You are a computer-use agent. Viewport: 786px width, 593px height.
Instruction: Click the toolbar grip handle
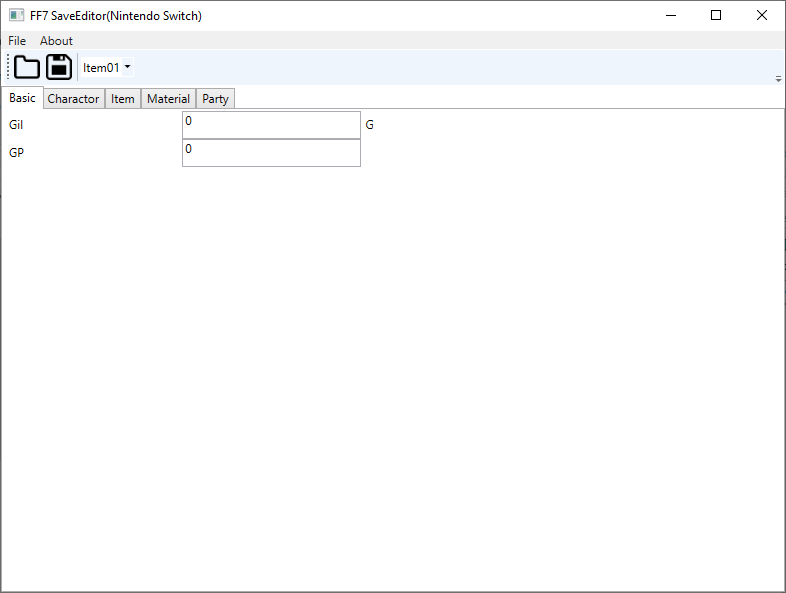click(9, 67)
